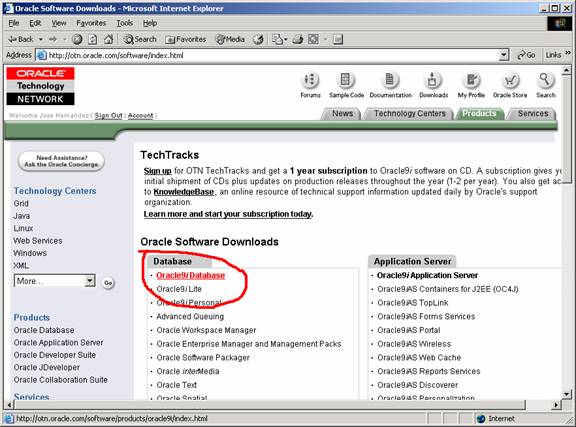Go to the Home page icon
This screenshot has width=576, height=427.
point(108,39)
